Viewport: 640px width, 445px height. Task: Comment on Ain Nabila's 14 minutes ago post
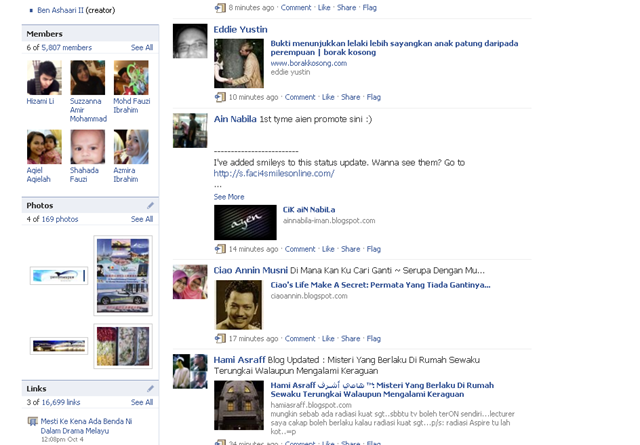tap(300, 249)
